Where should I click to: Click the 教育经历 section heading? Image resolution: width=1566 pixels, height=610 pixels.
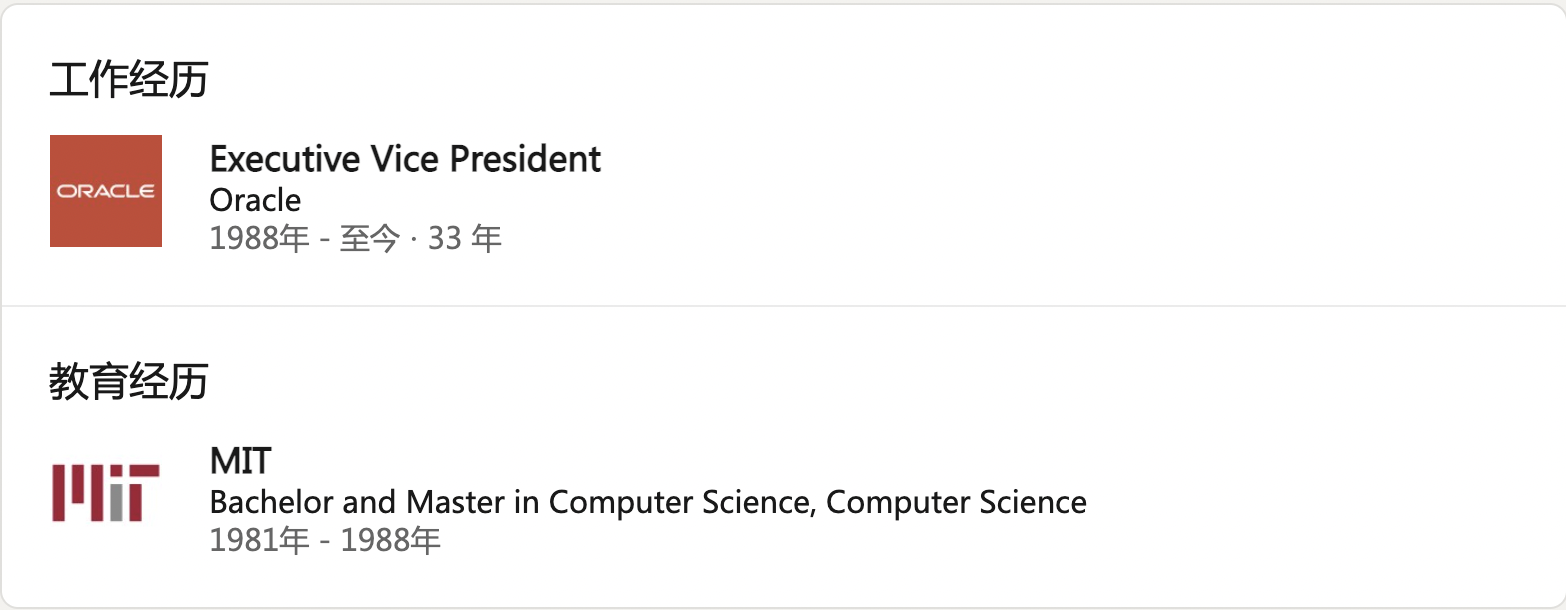coord(129,381)
